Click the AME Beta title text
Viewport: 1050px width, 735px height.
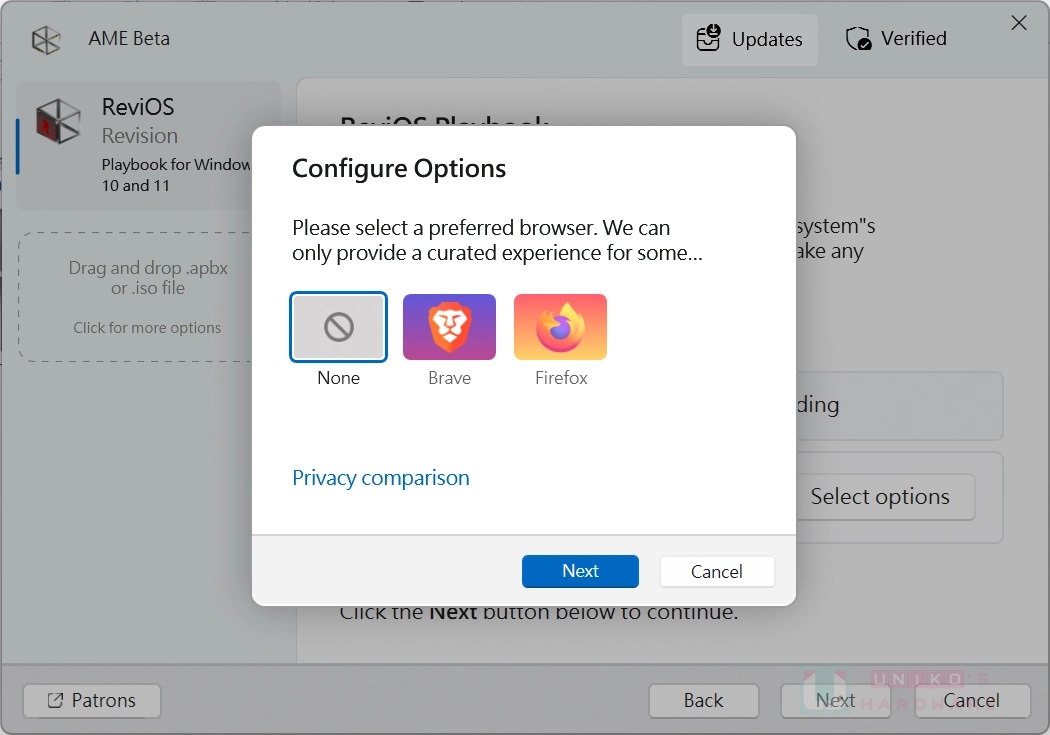129,39
